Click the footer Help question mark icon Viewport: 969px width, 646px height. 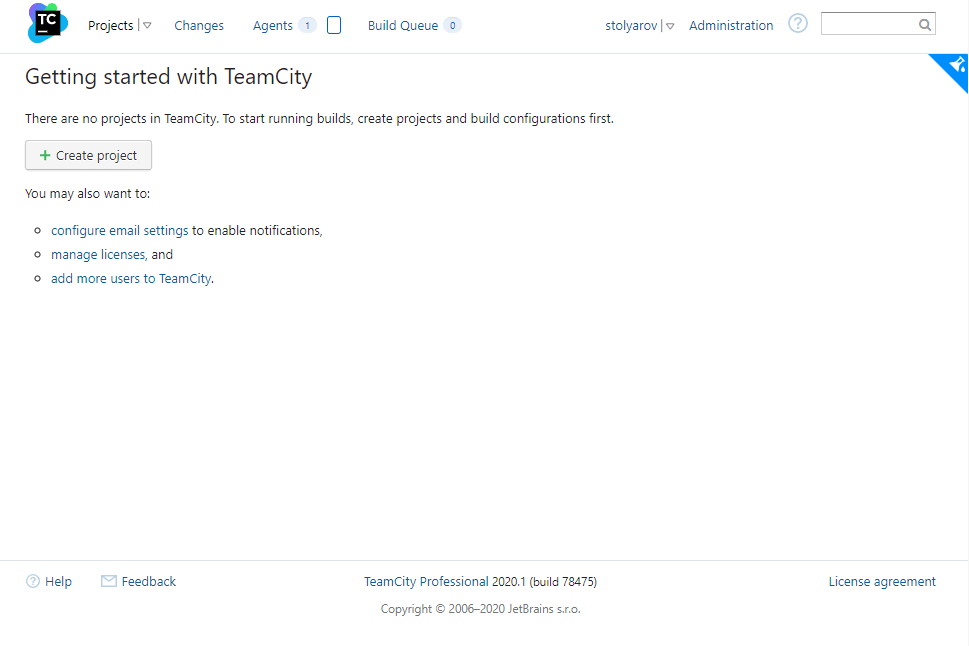pyautogui.click(x=33, y=581)
